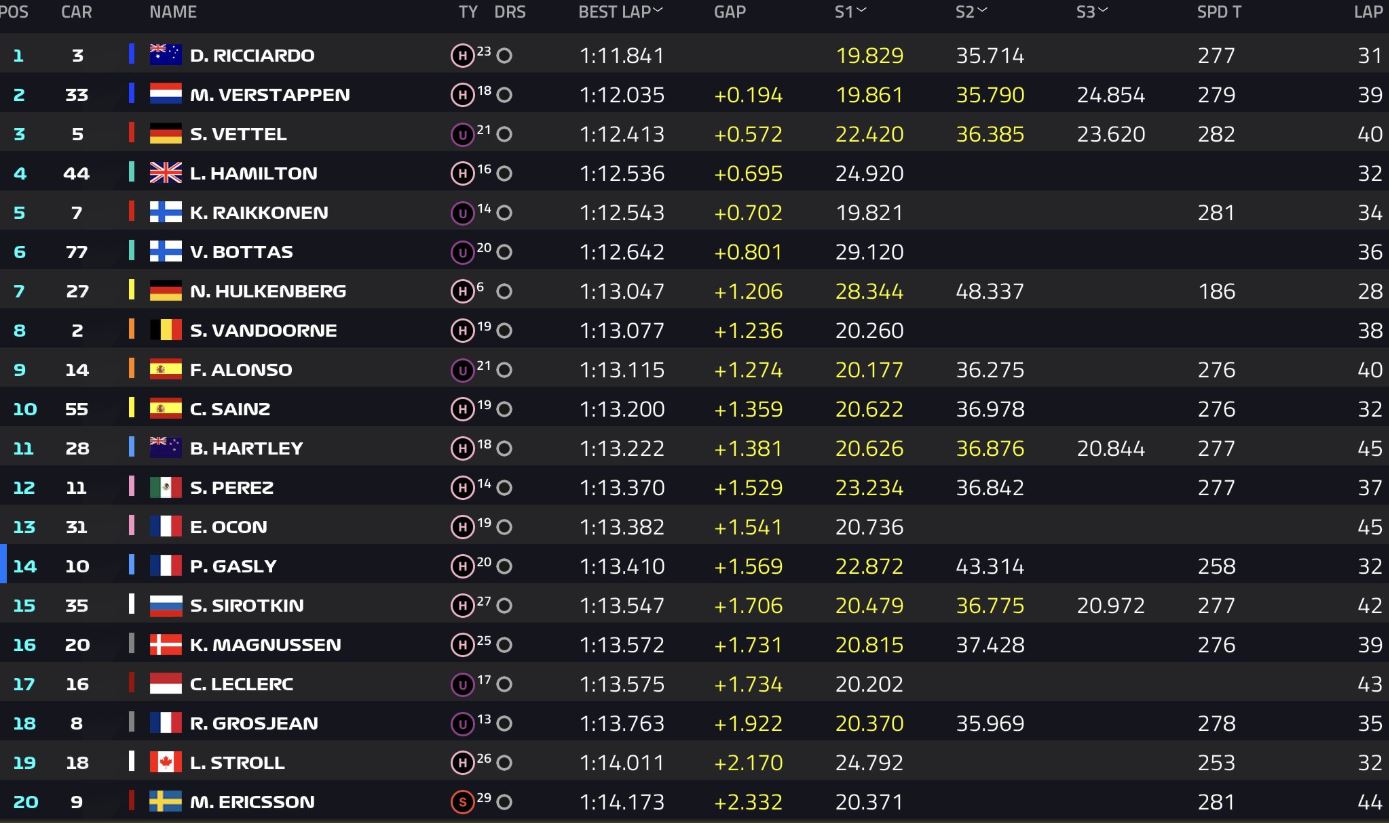Click Verstappen's hypersoft tyre icon

pyautogui.click(x=462, y=95)
